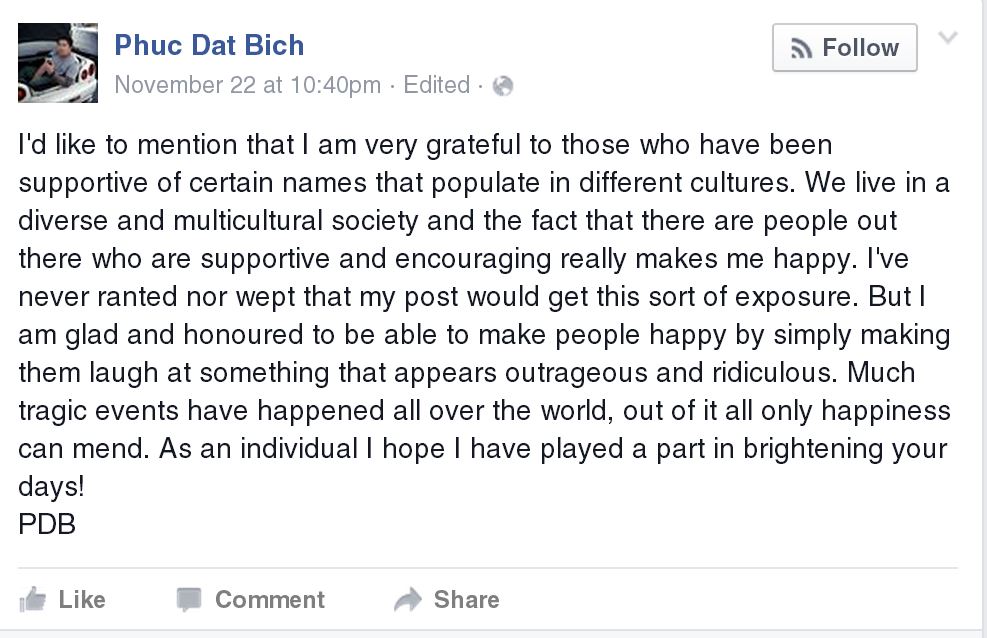Click the Share arrow icon
The width and height of the screenshot is (987, 638).
[x=408, y=599]
